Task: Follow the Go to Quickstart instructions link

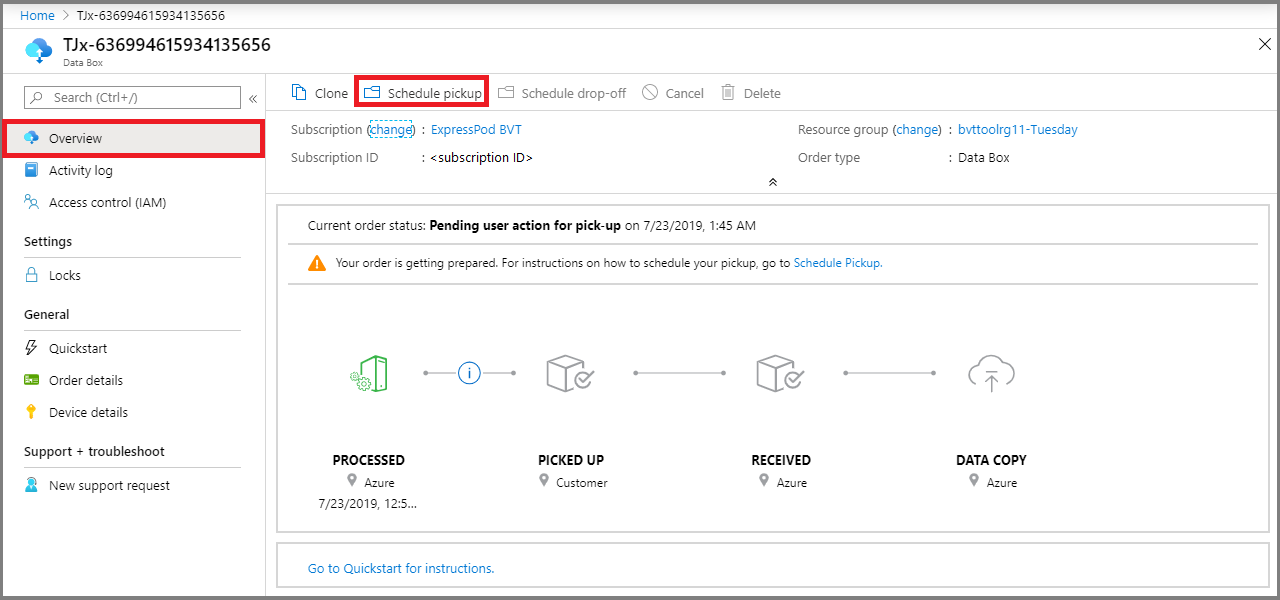Action: 401,567
